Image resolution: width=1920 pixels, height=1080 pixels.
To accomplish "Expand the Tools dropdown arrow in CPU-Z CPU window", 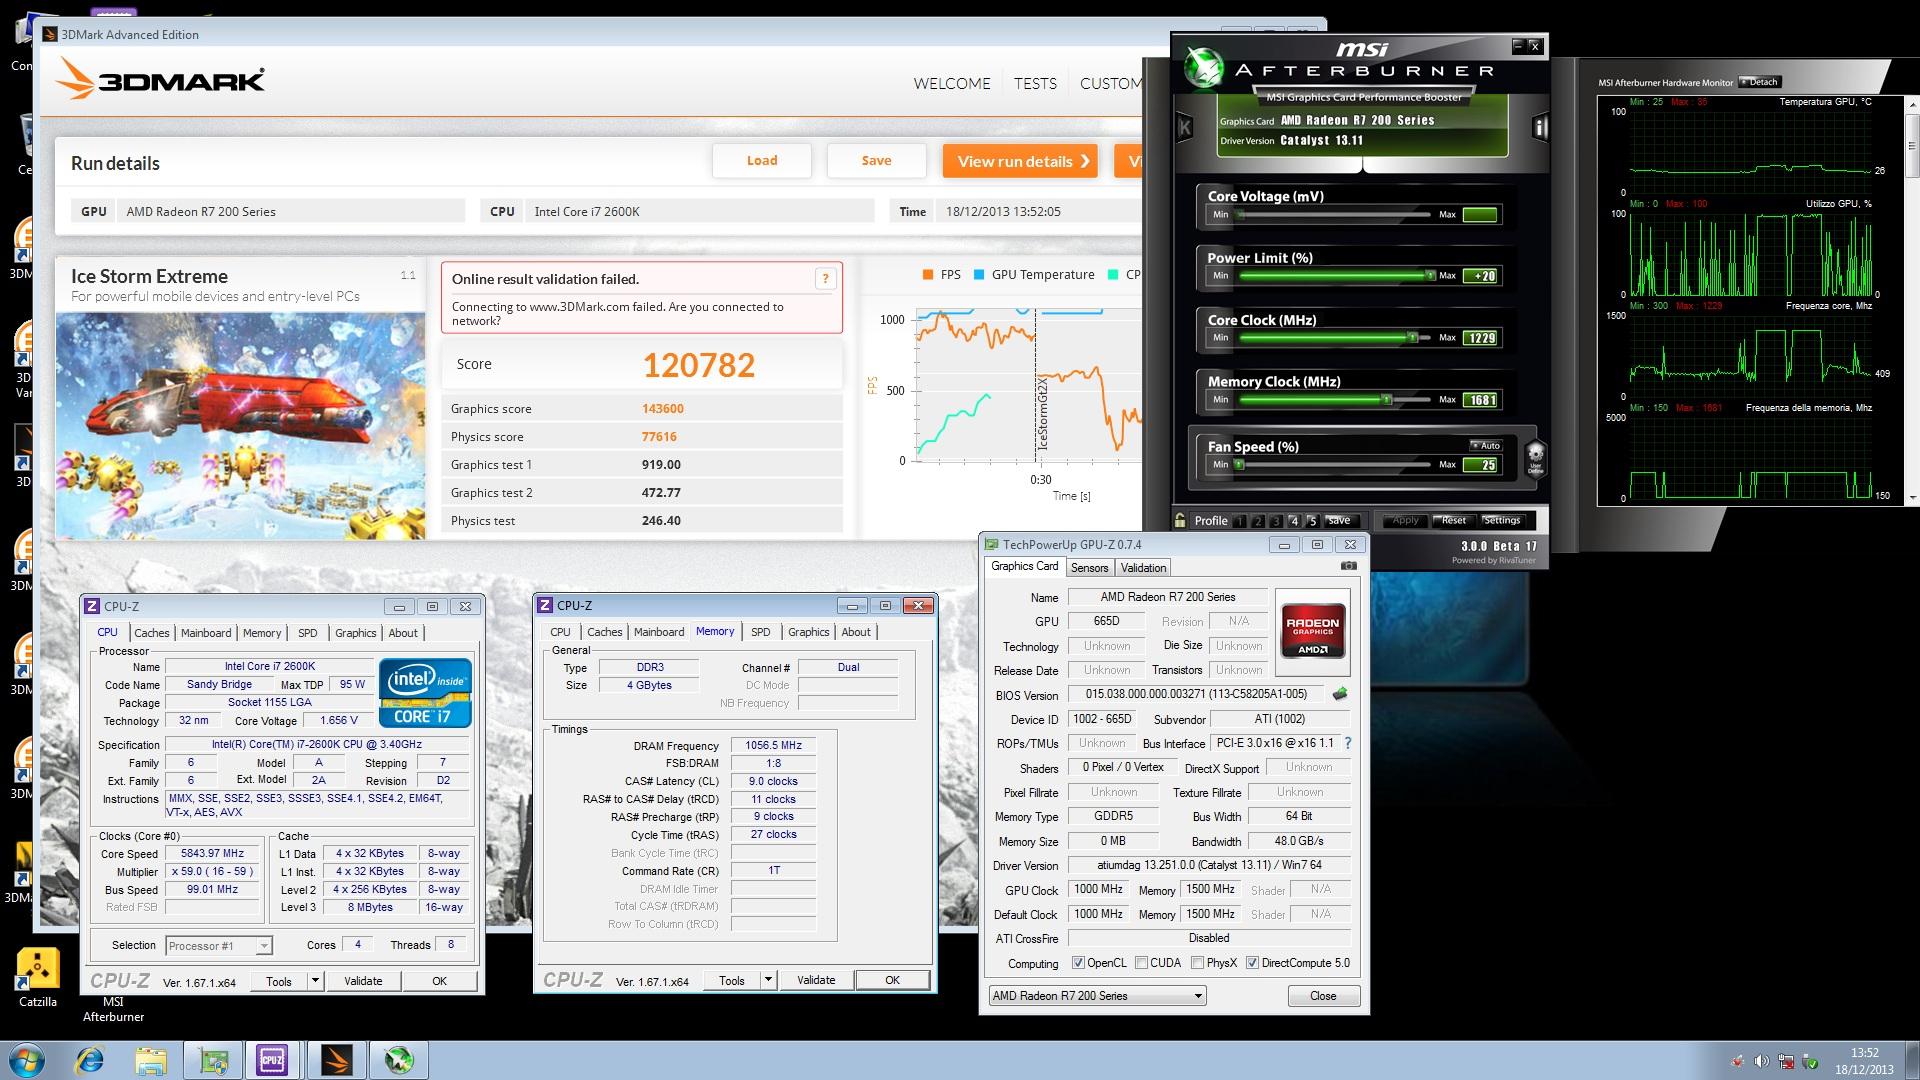I will pyautogui.click(x=315, y=980).
